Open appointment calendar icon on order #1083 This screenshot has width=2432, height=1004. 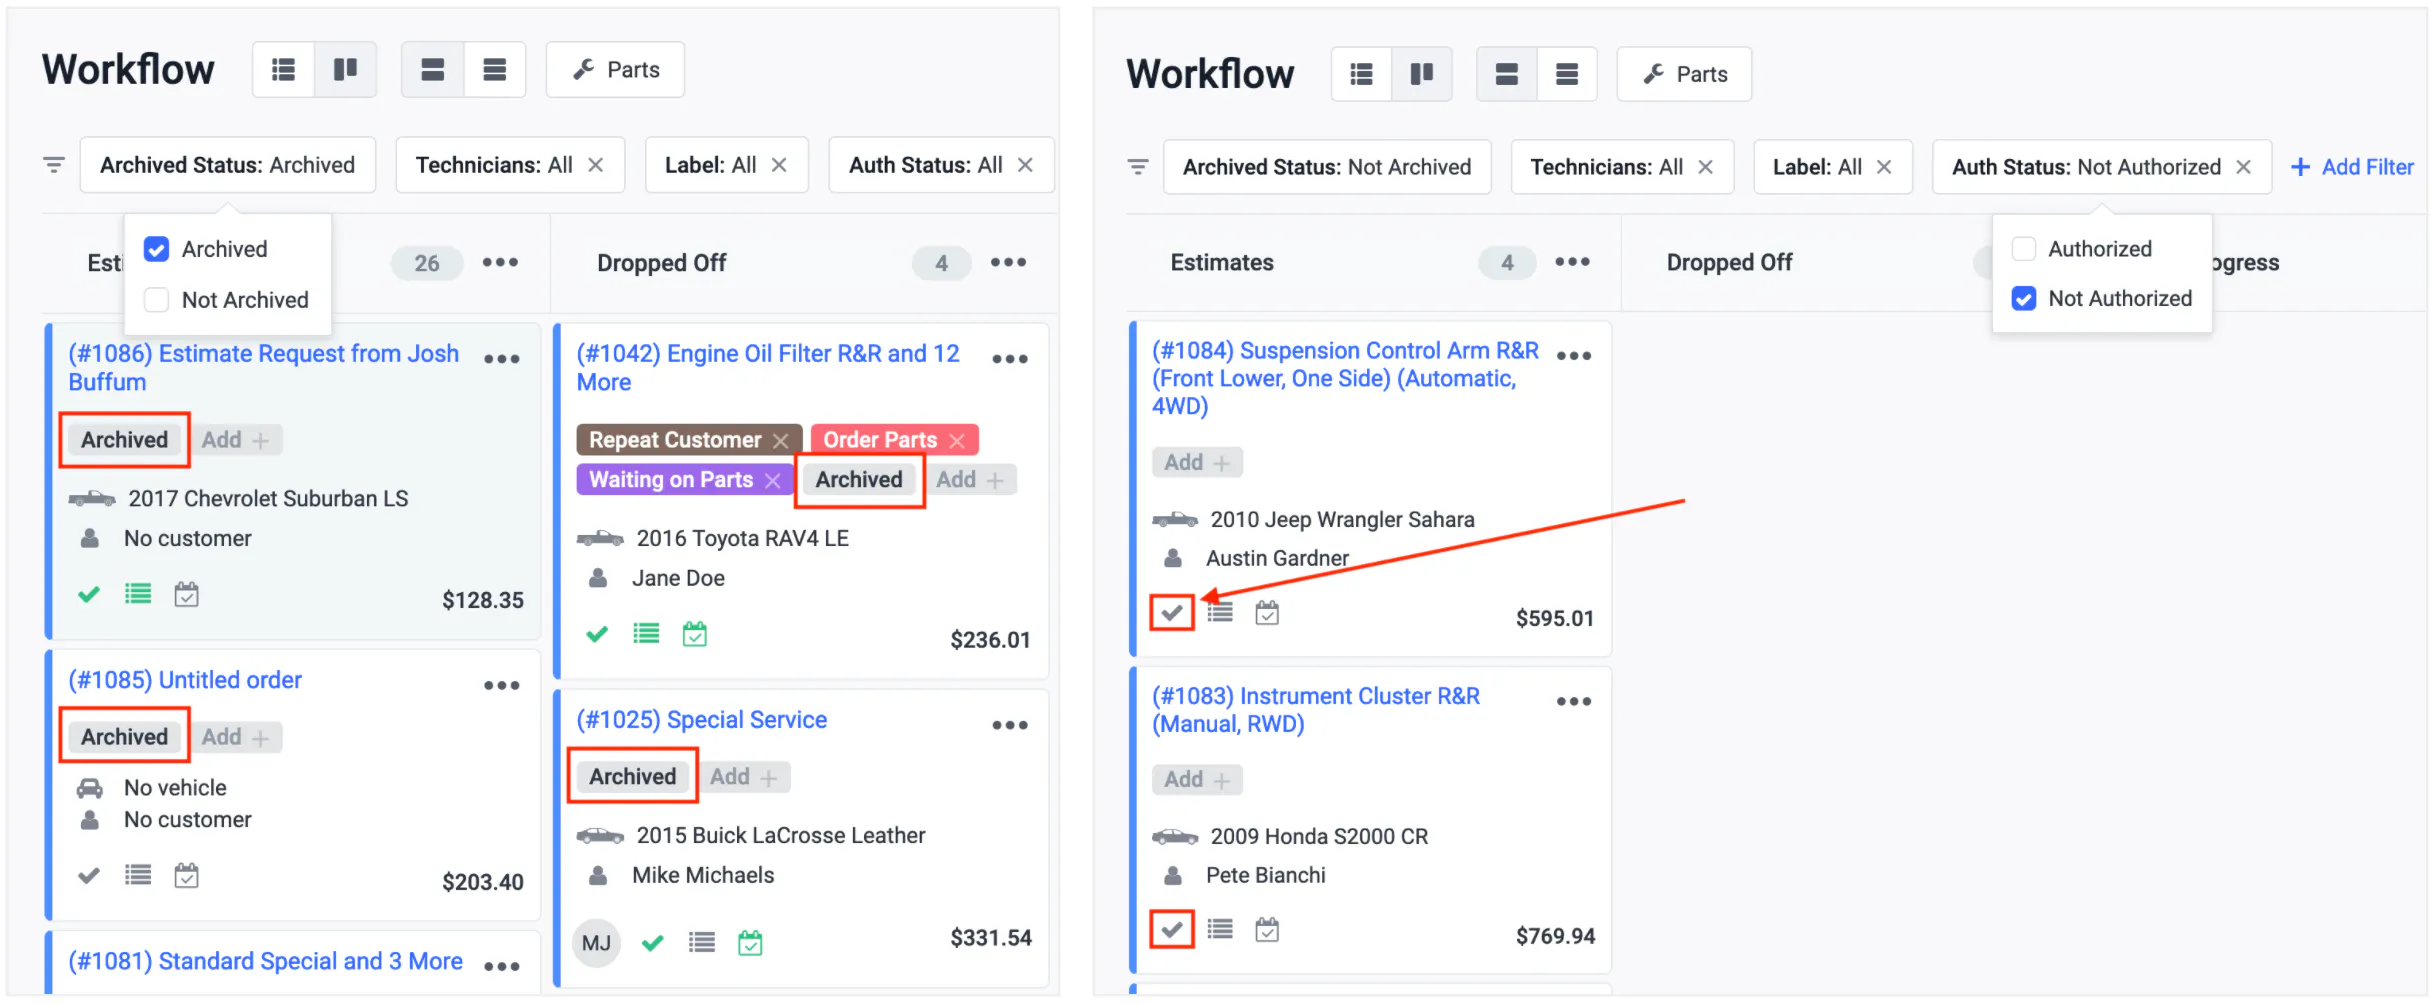1267,930
